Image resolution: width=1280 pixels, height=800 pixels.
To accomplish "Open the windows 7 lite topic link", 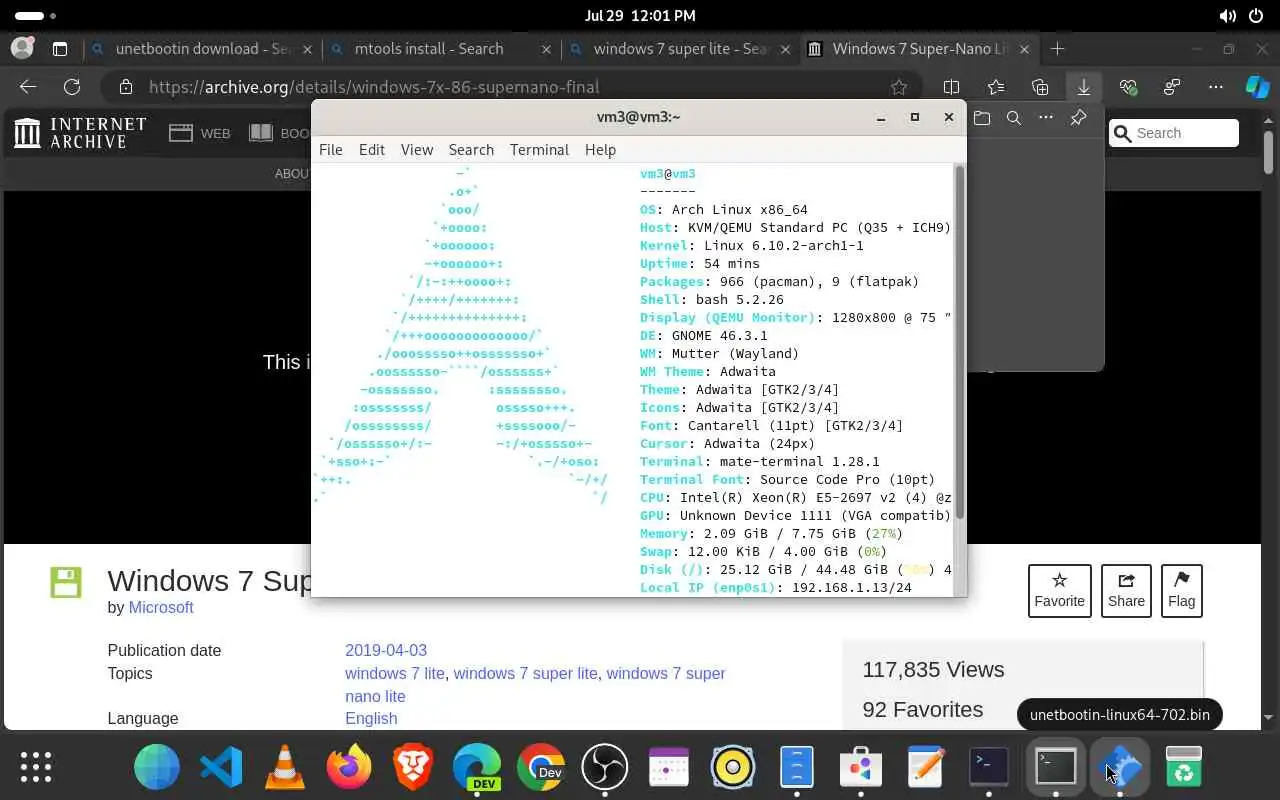I will (x=395, y=673).
